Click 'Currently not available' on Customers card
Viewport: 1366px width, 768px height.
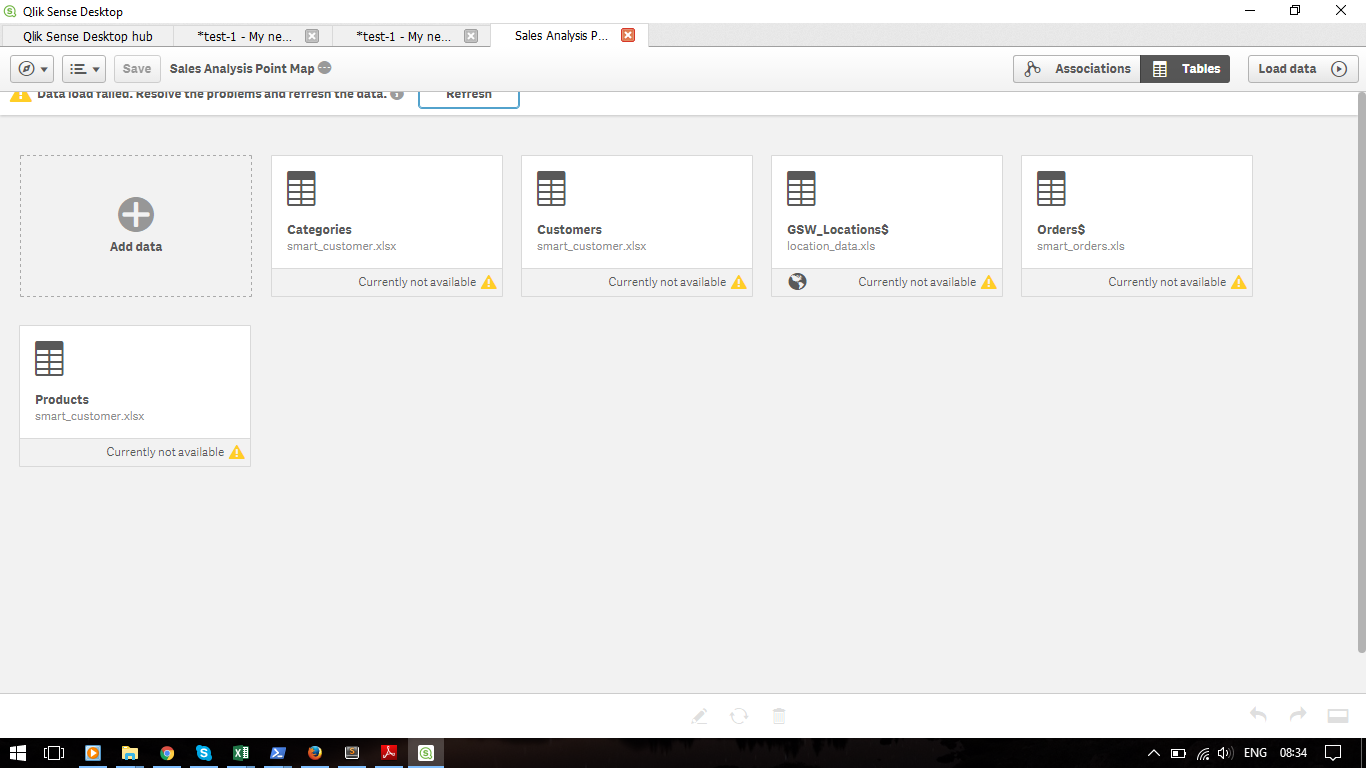click(x=667, y=282)
